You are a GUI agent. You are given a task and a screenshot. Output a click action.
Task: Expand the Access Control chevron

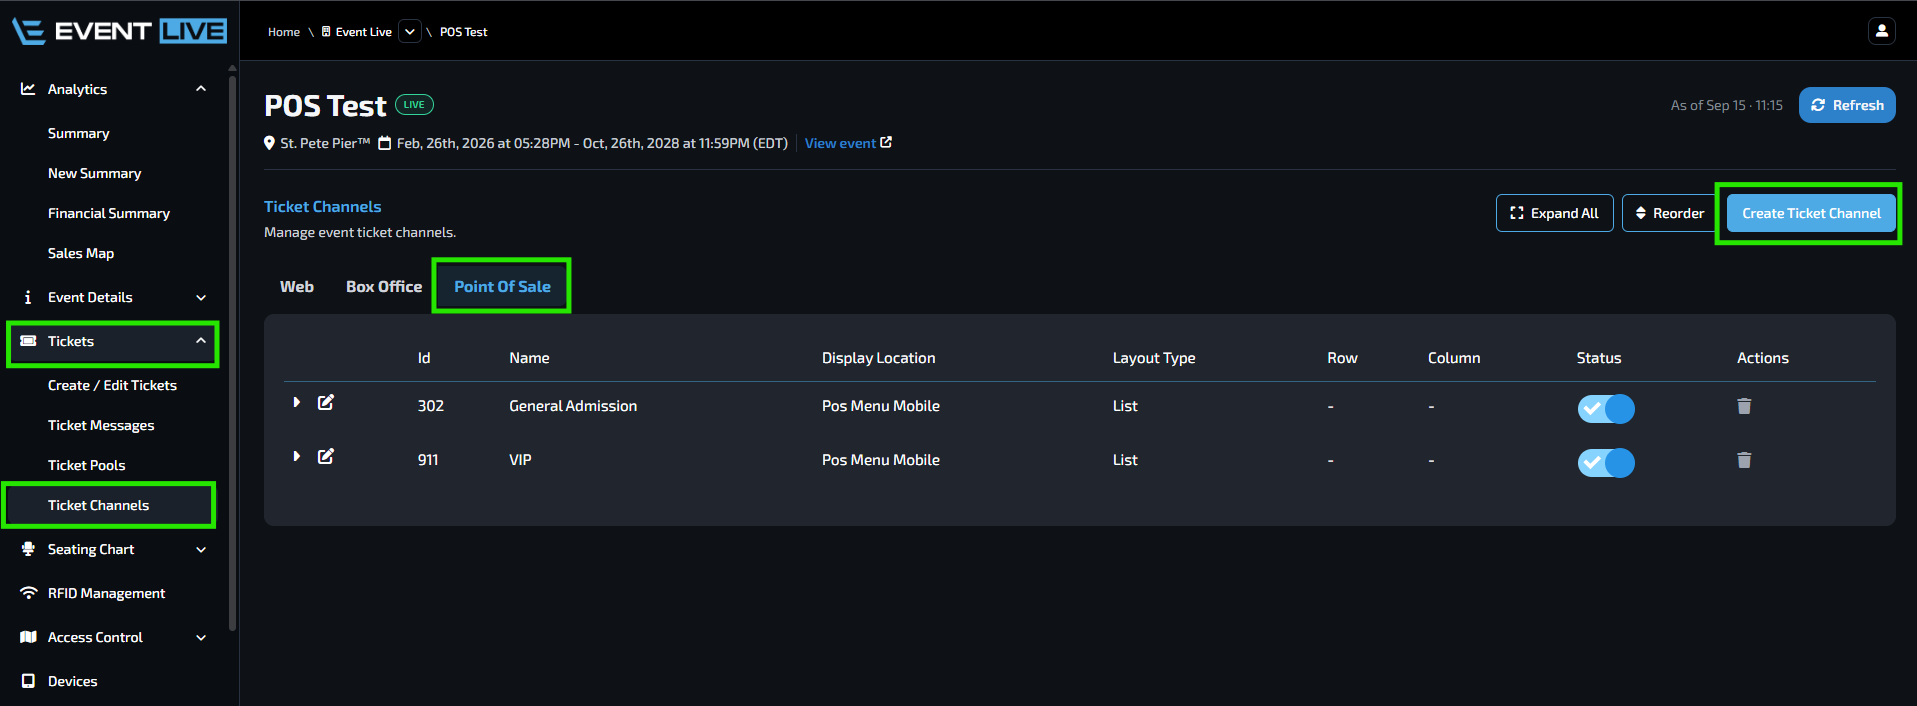click(x=201, y=637)
